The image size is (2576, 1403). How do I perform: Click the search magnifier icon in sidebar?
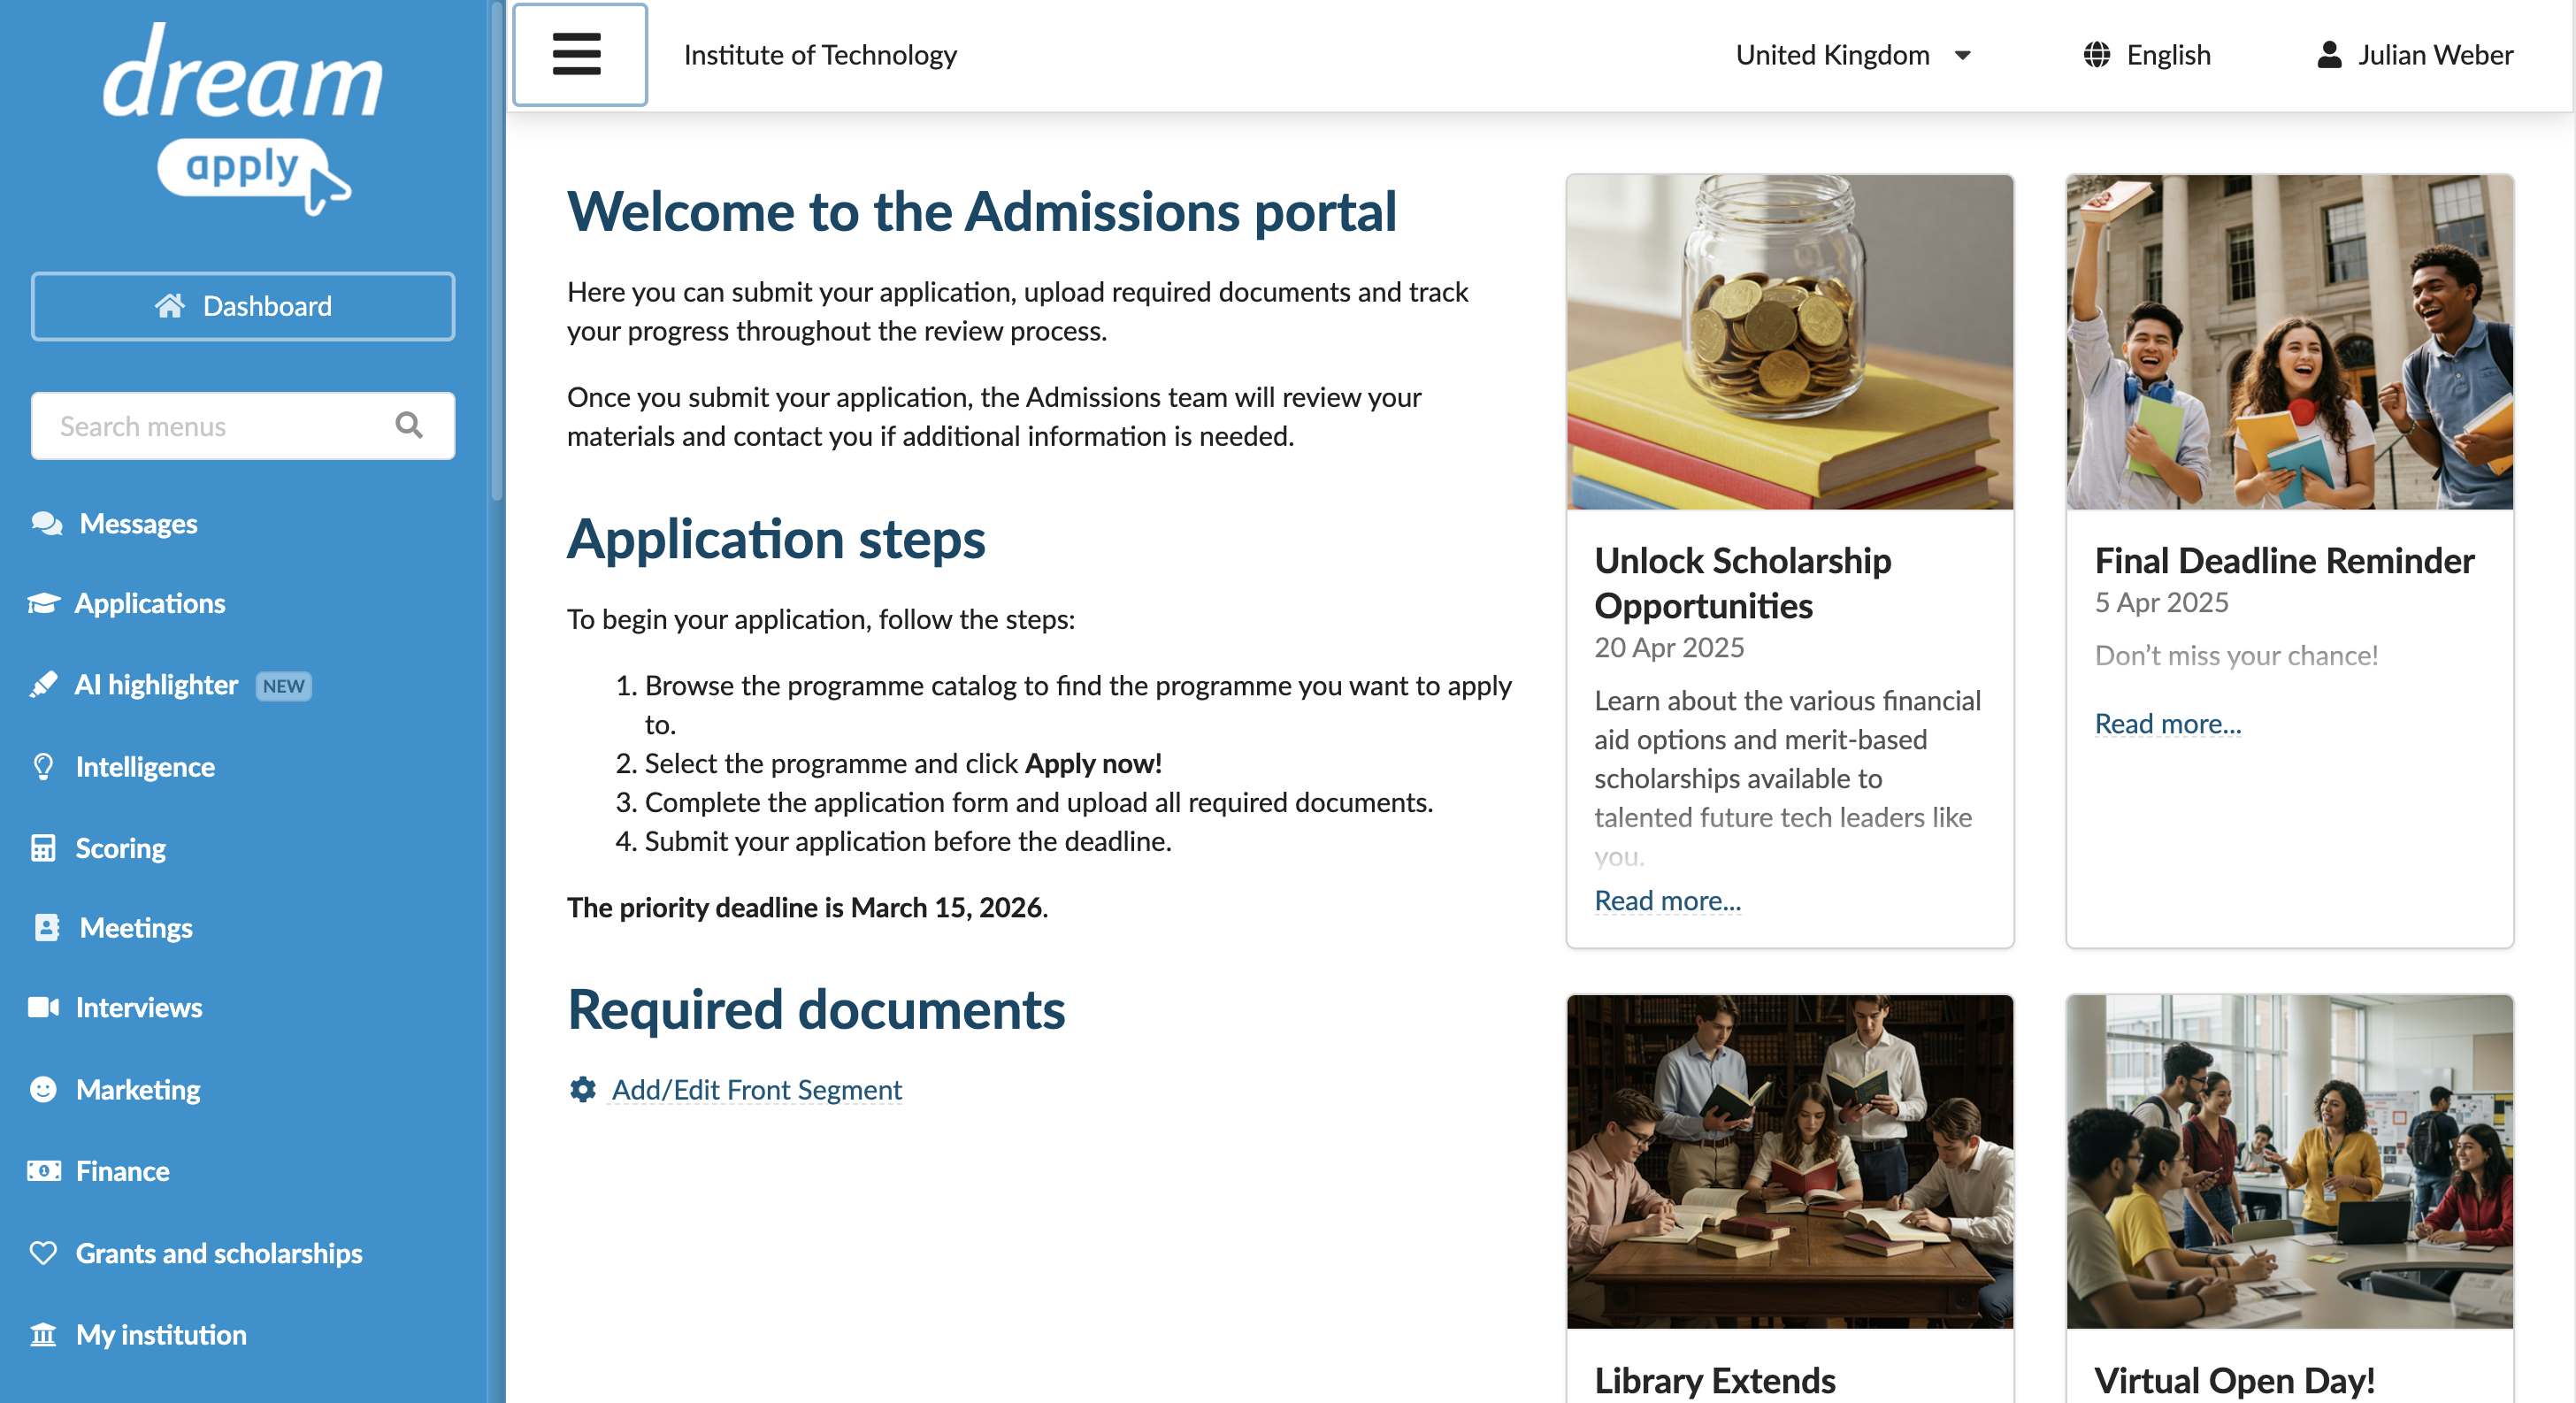pyautogui.click(x=409, y=426)
